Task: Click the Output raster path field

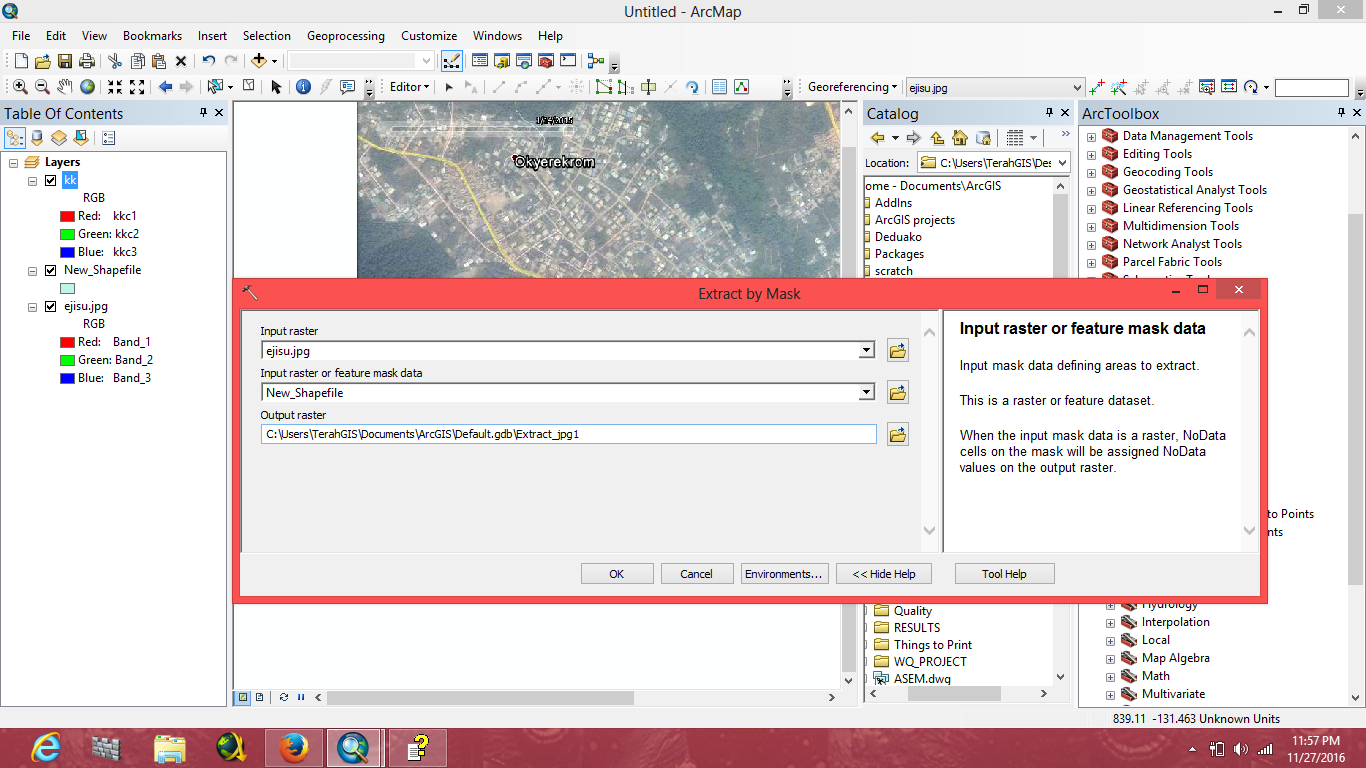Action: [x=569, y=434]
